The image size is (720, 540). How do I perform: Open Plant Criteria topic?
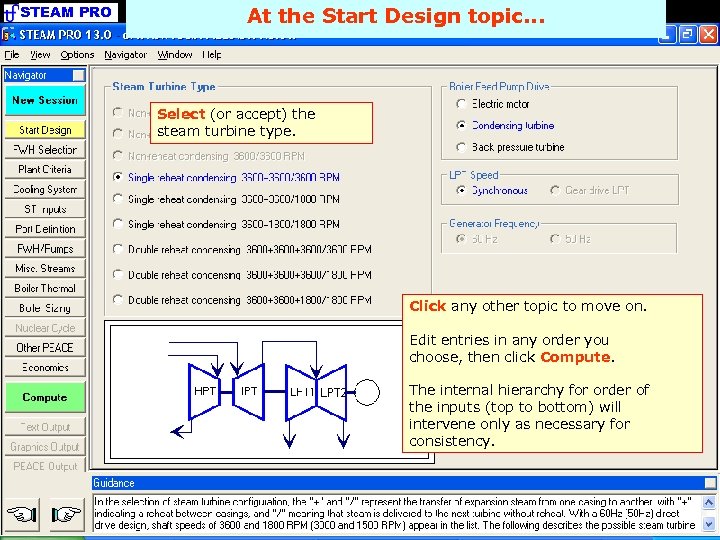[x=45, y=169]
